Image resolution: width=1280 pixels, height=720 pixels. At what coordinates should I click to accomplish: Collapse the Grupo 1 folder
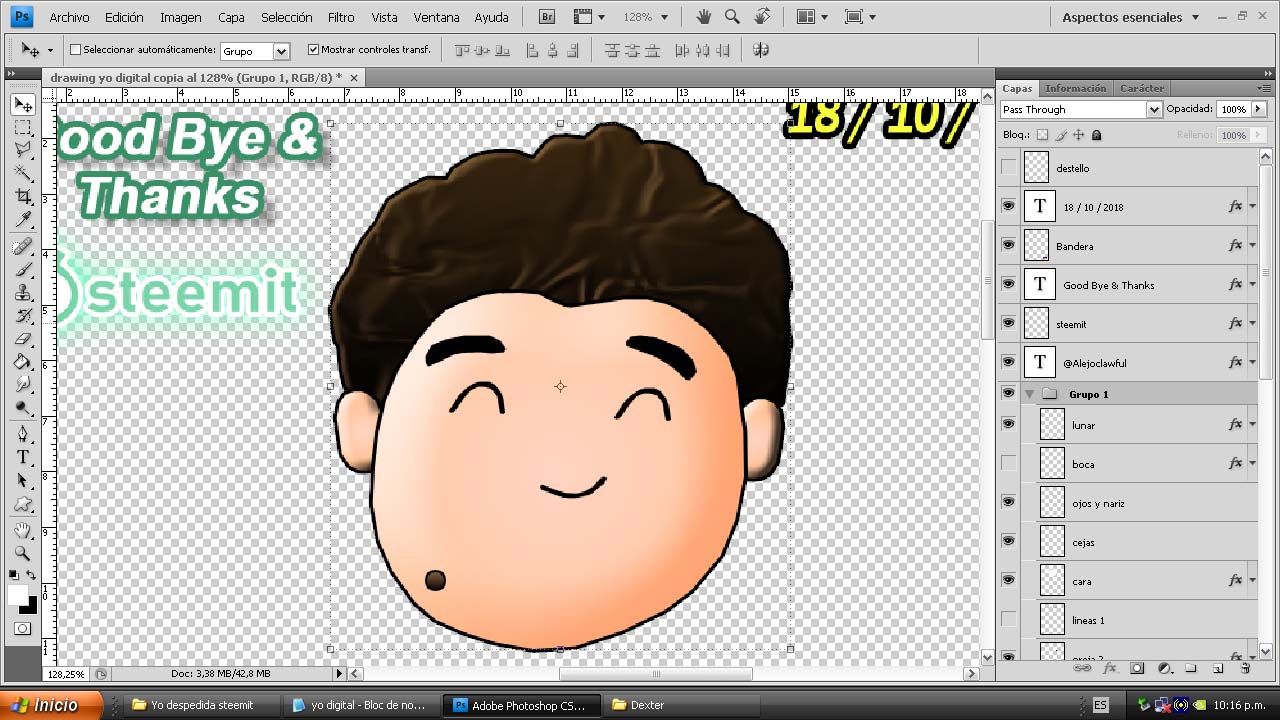[x=1029, y=394]
